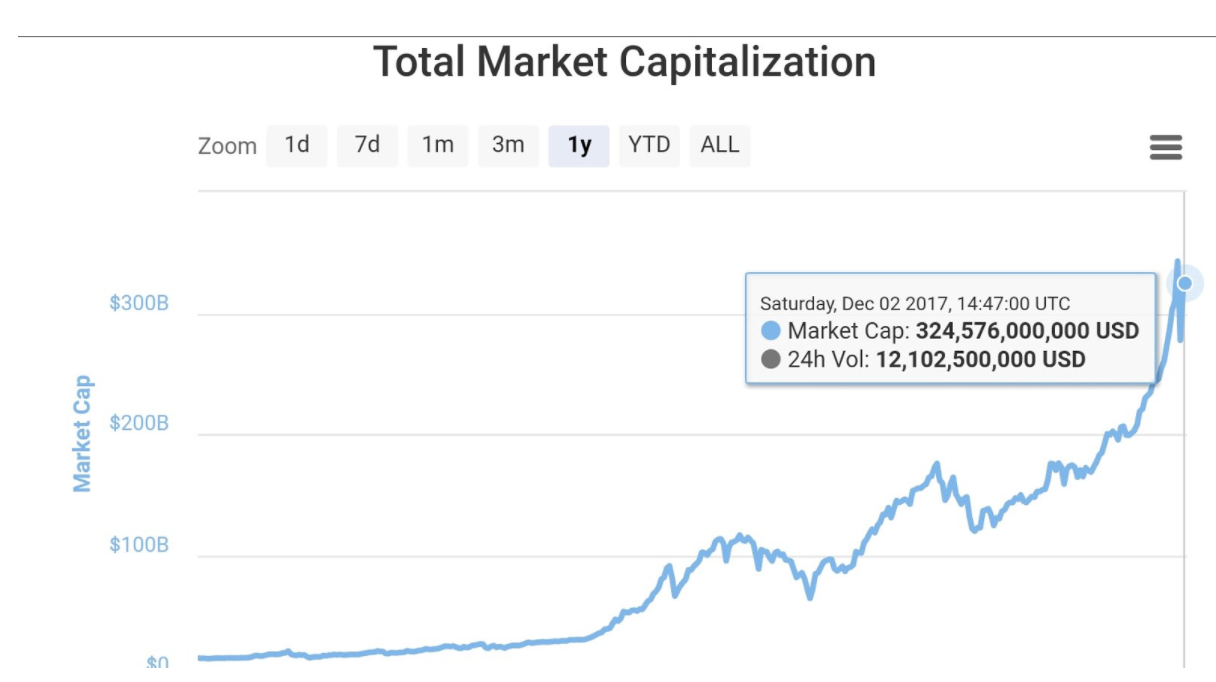Click the Total Market Capitalization heading

[x=625, y=62]
